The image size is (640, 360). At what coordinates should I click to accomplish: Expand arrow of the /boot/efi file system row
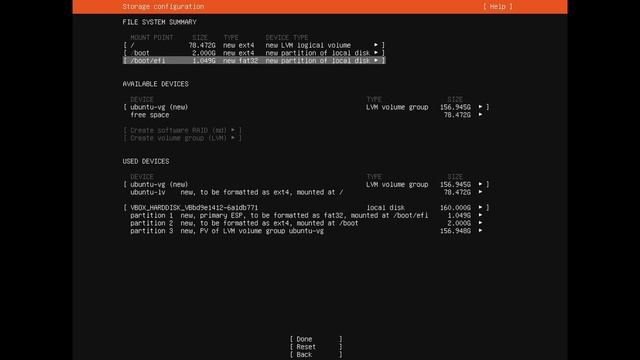pos(376,60)
